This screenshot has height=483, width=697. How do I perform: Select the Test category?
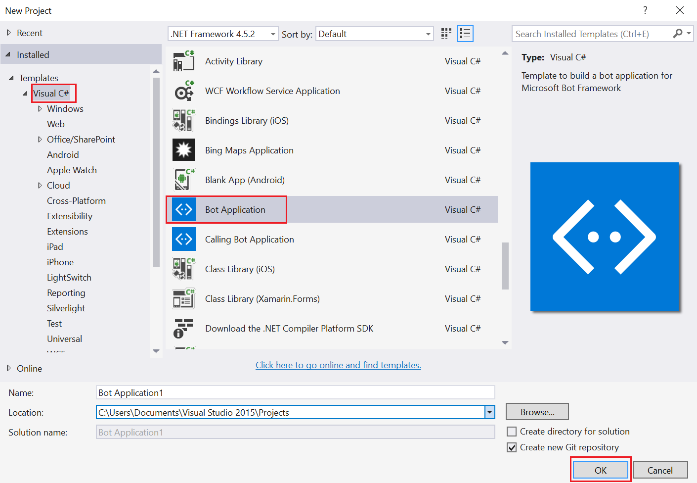click(x=55, y=323)
